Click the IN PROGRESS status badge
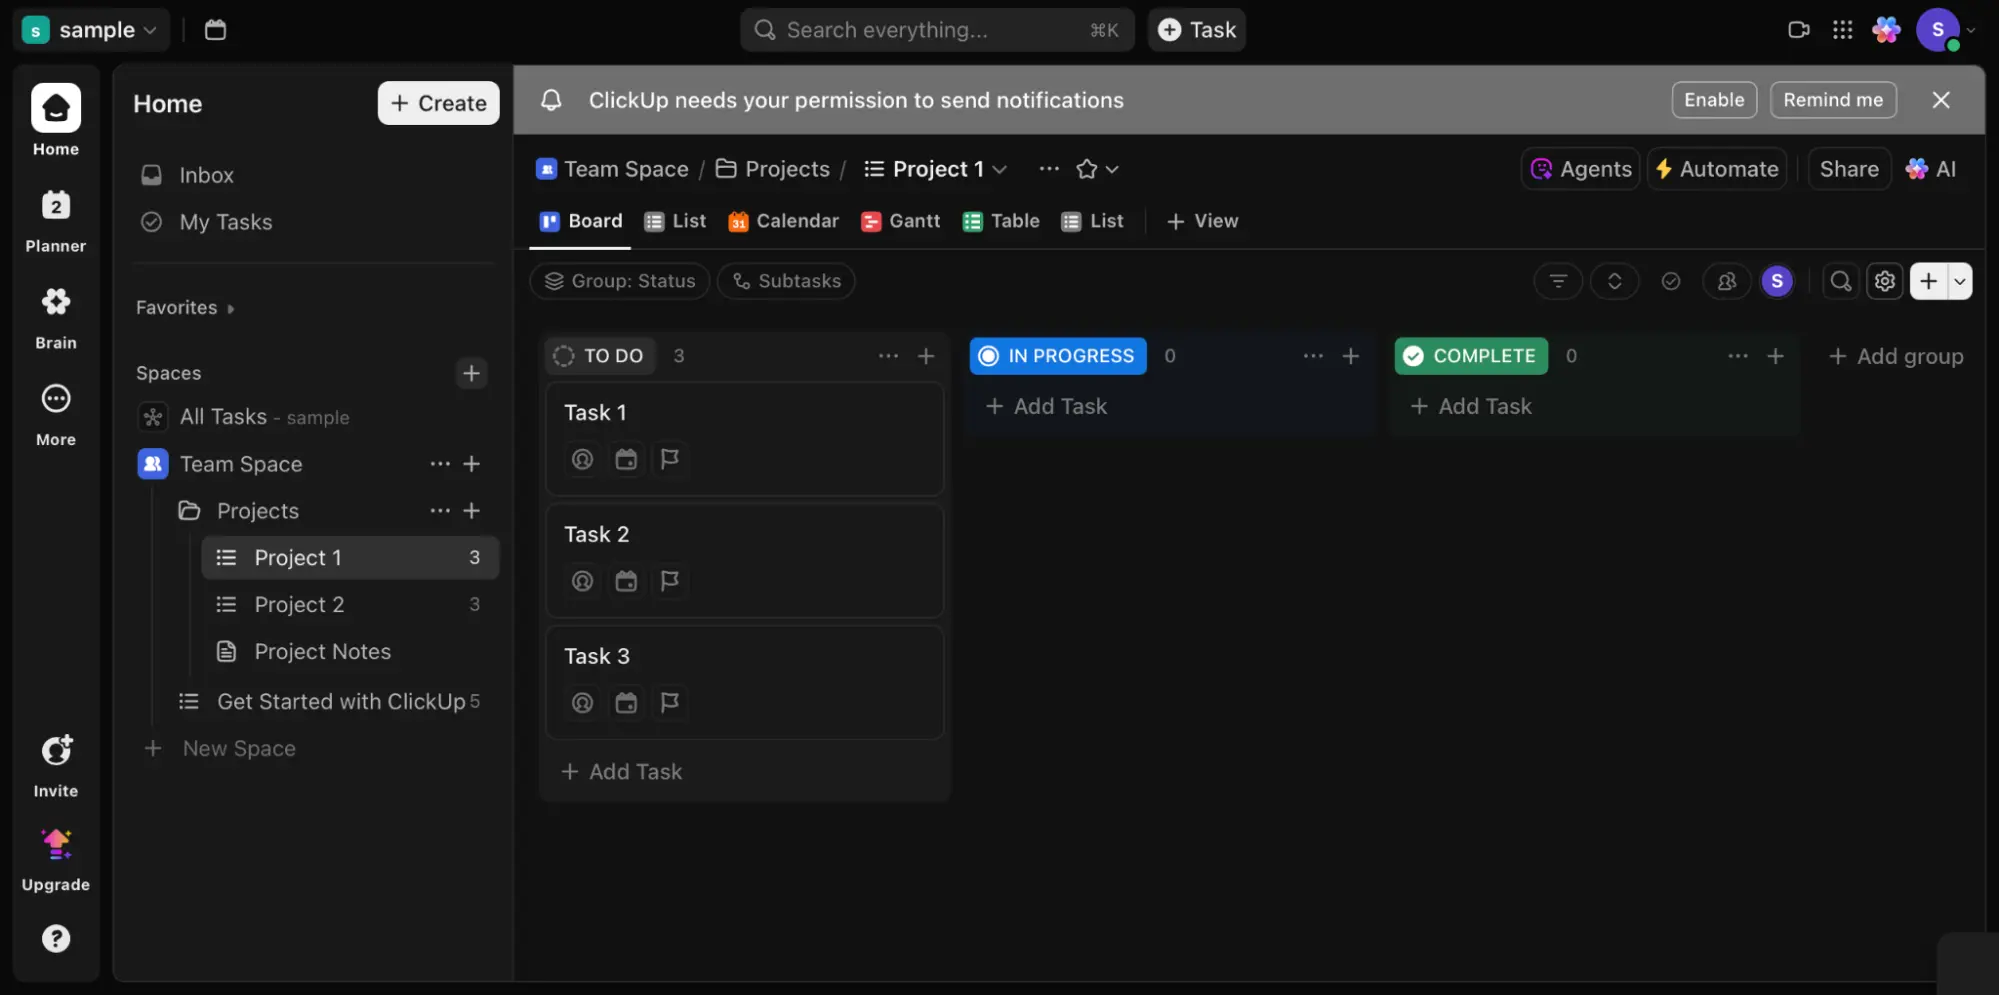 [x=1057, y=356]
